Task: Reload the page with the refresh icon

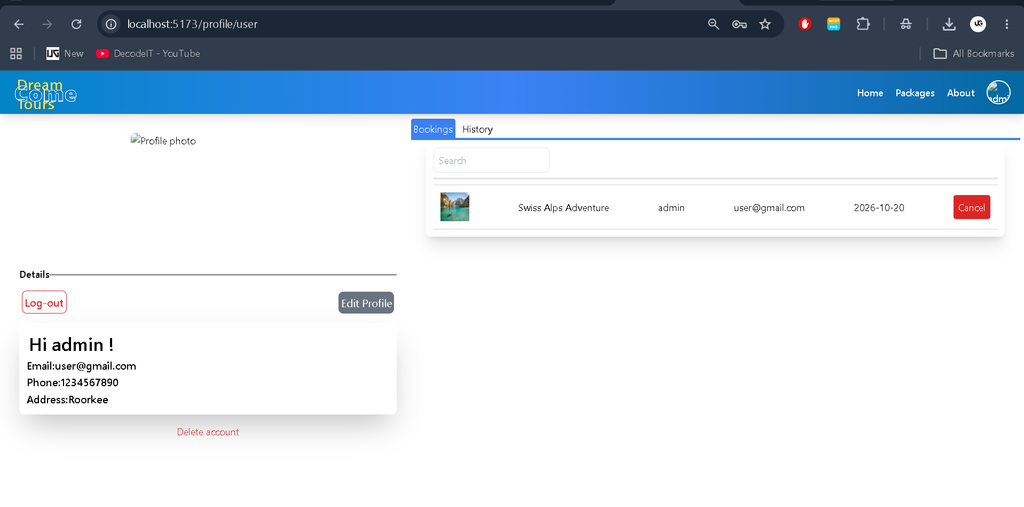Action: [76, 24]
